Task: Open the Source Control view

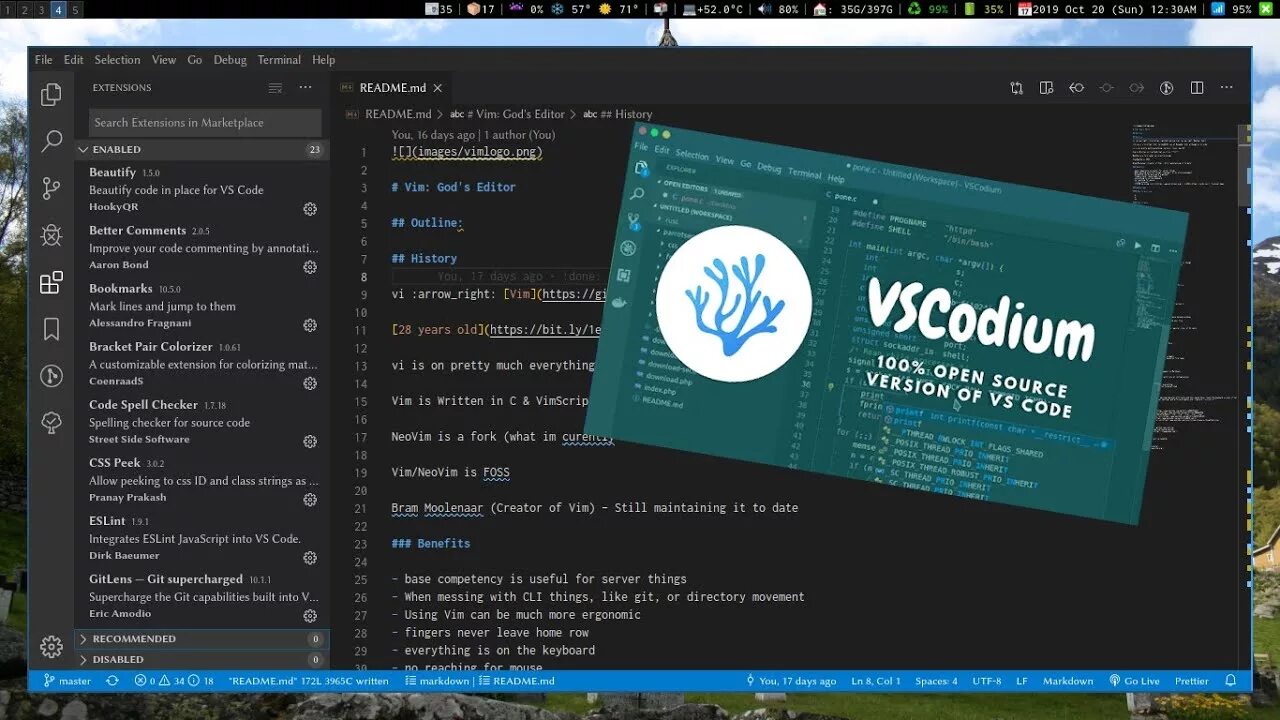Action: (x=51, y=189)
